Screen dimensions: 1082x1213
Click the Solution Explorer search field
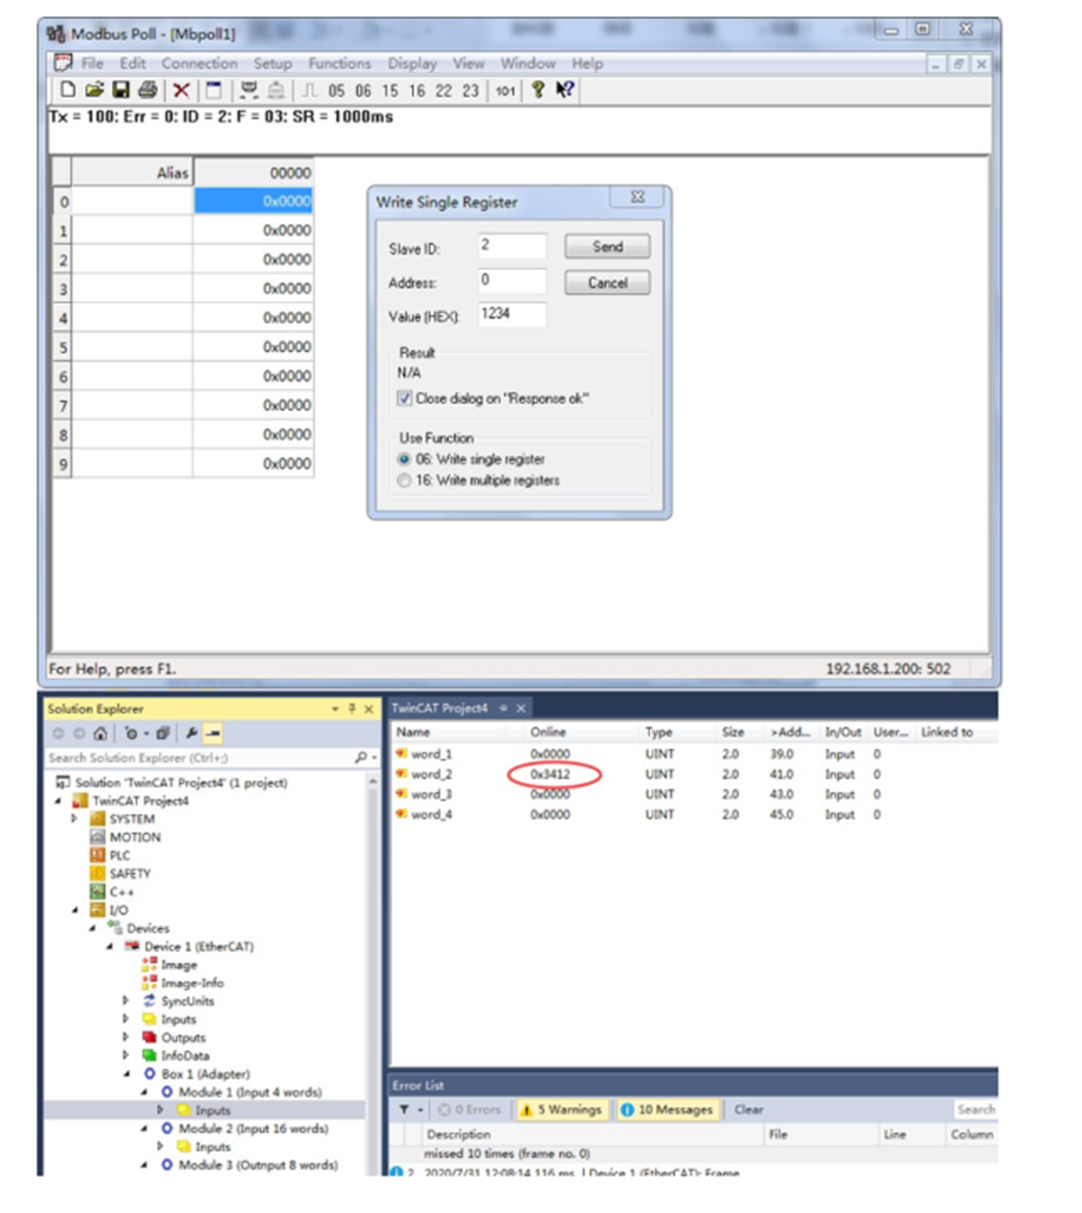click(198, 758)
